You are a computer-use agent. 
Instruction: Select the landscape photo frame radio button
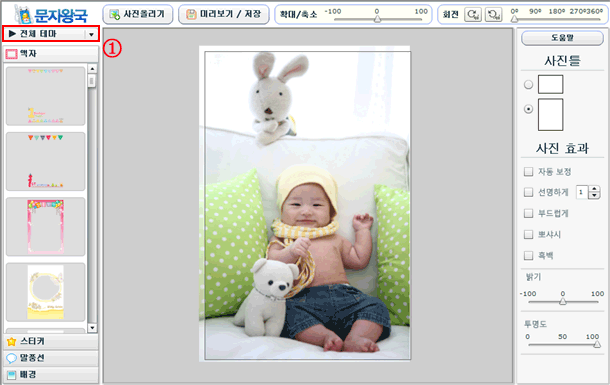click(528, 84)
